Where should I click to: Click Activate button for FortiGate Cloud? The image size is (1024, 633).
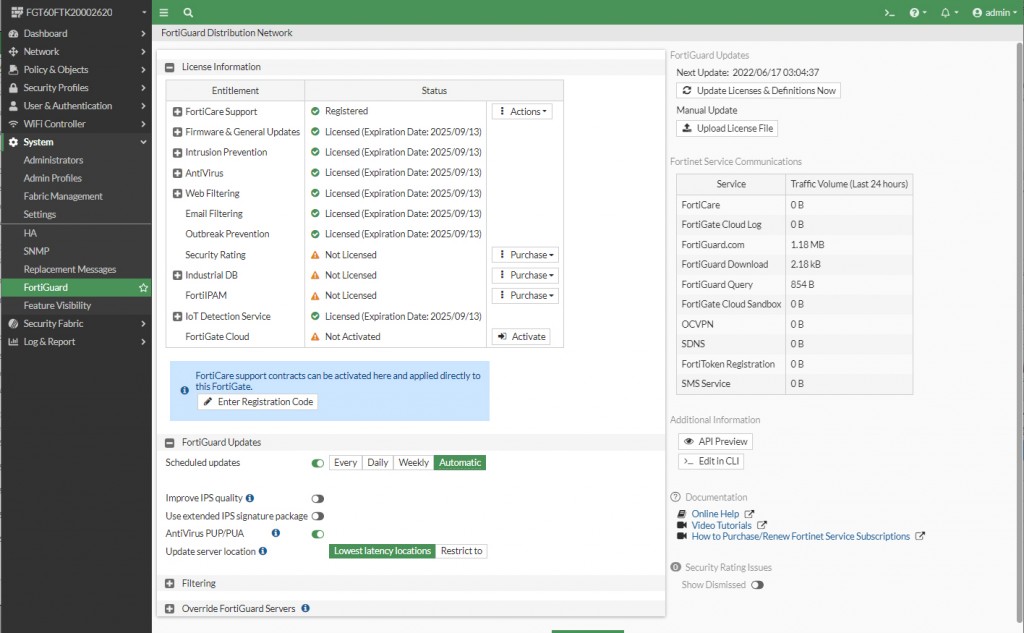click(521, 336)
